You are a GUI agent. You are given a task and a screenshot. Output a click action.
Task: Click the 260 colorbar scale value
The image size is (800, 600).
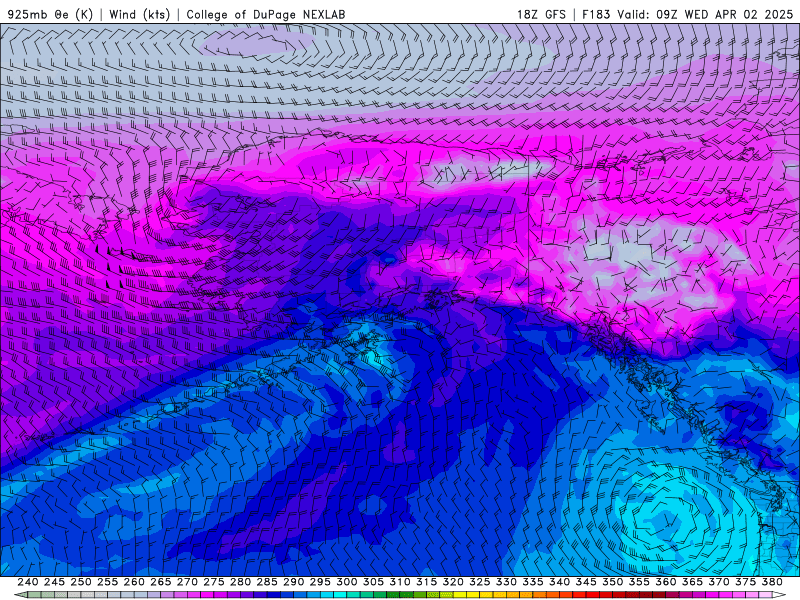134,582
